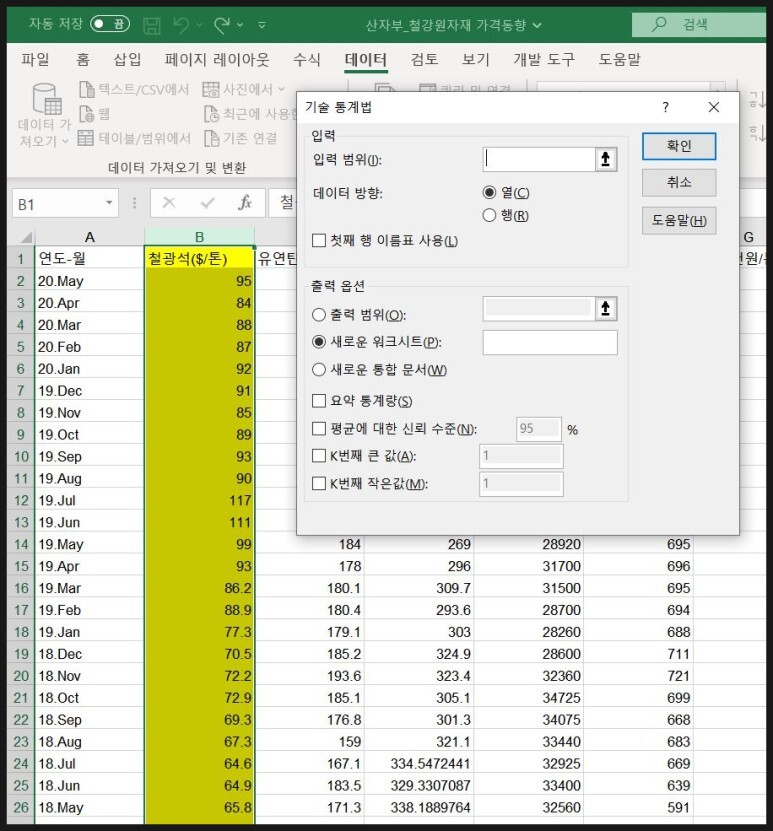The image size is (773, 831).
Task: Click the 도움말(H) button in dialog
Action: (679, 220)
